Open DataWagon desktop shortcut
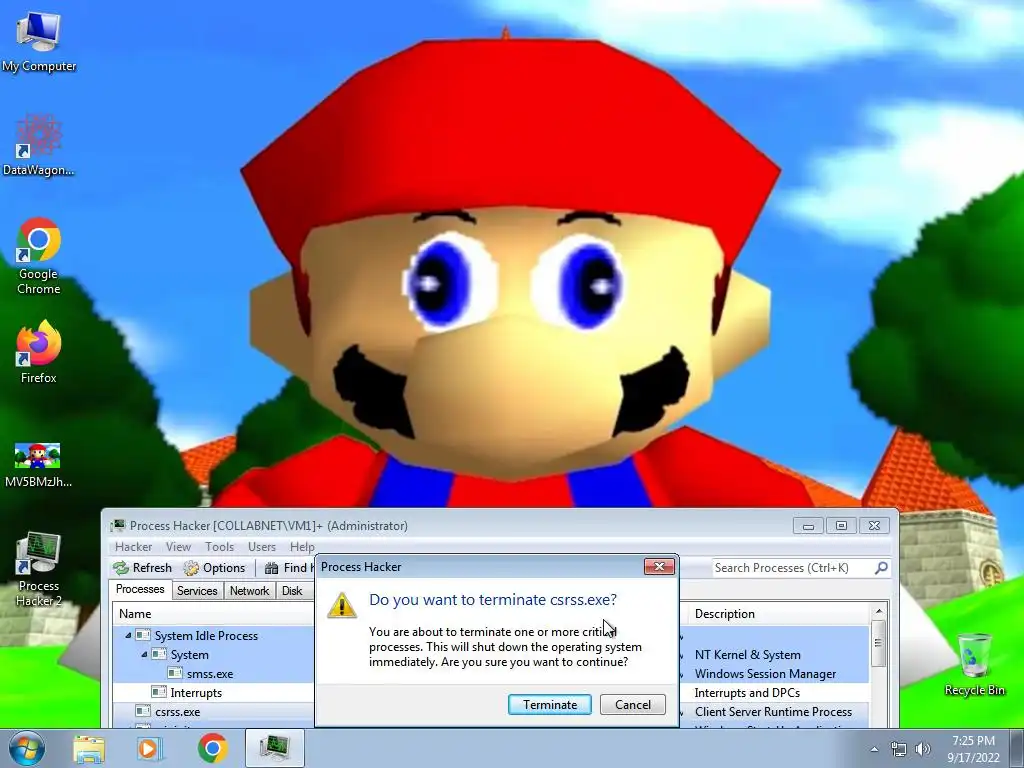Screen dimensions: 1024x768 [39, 145]
